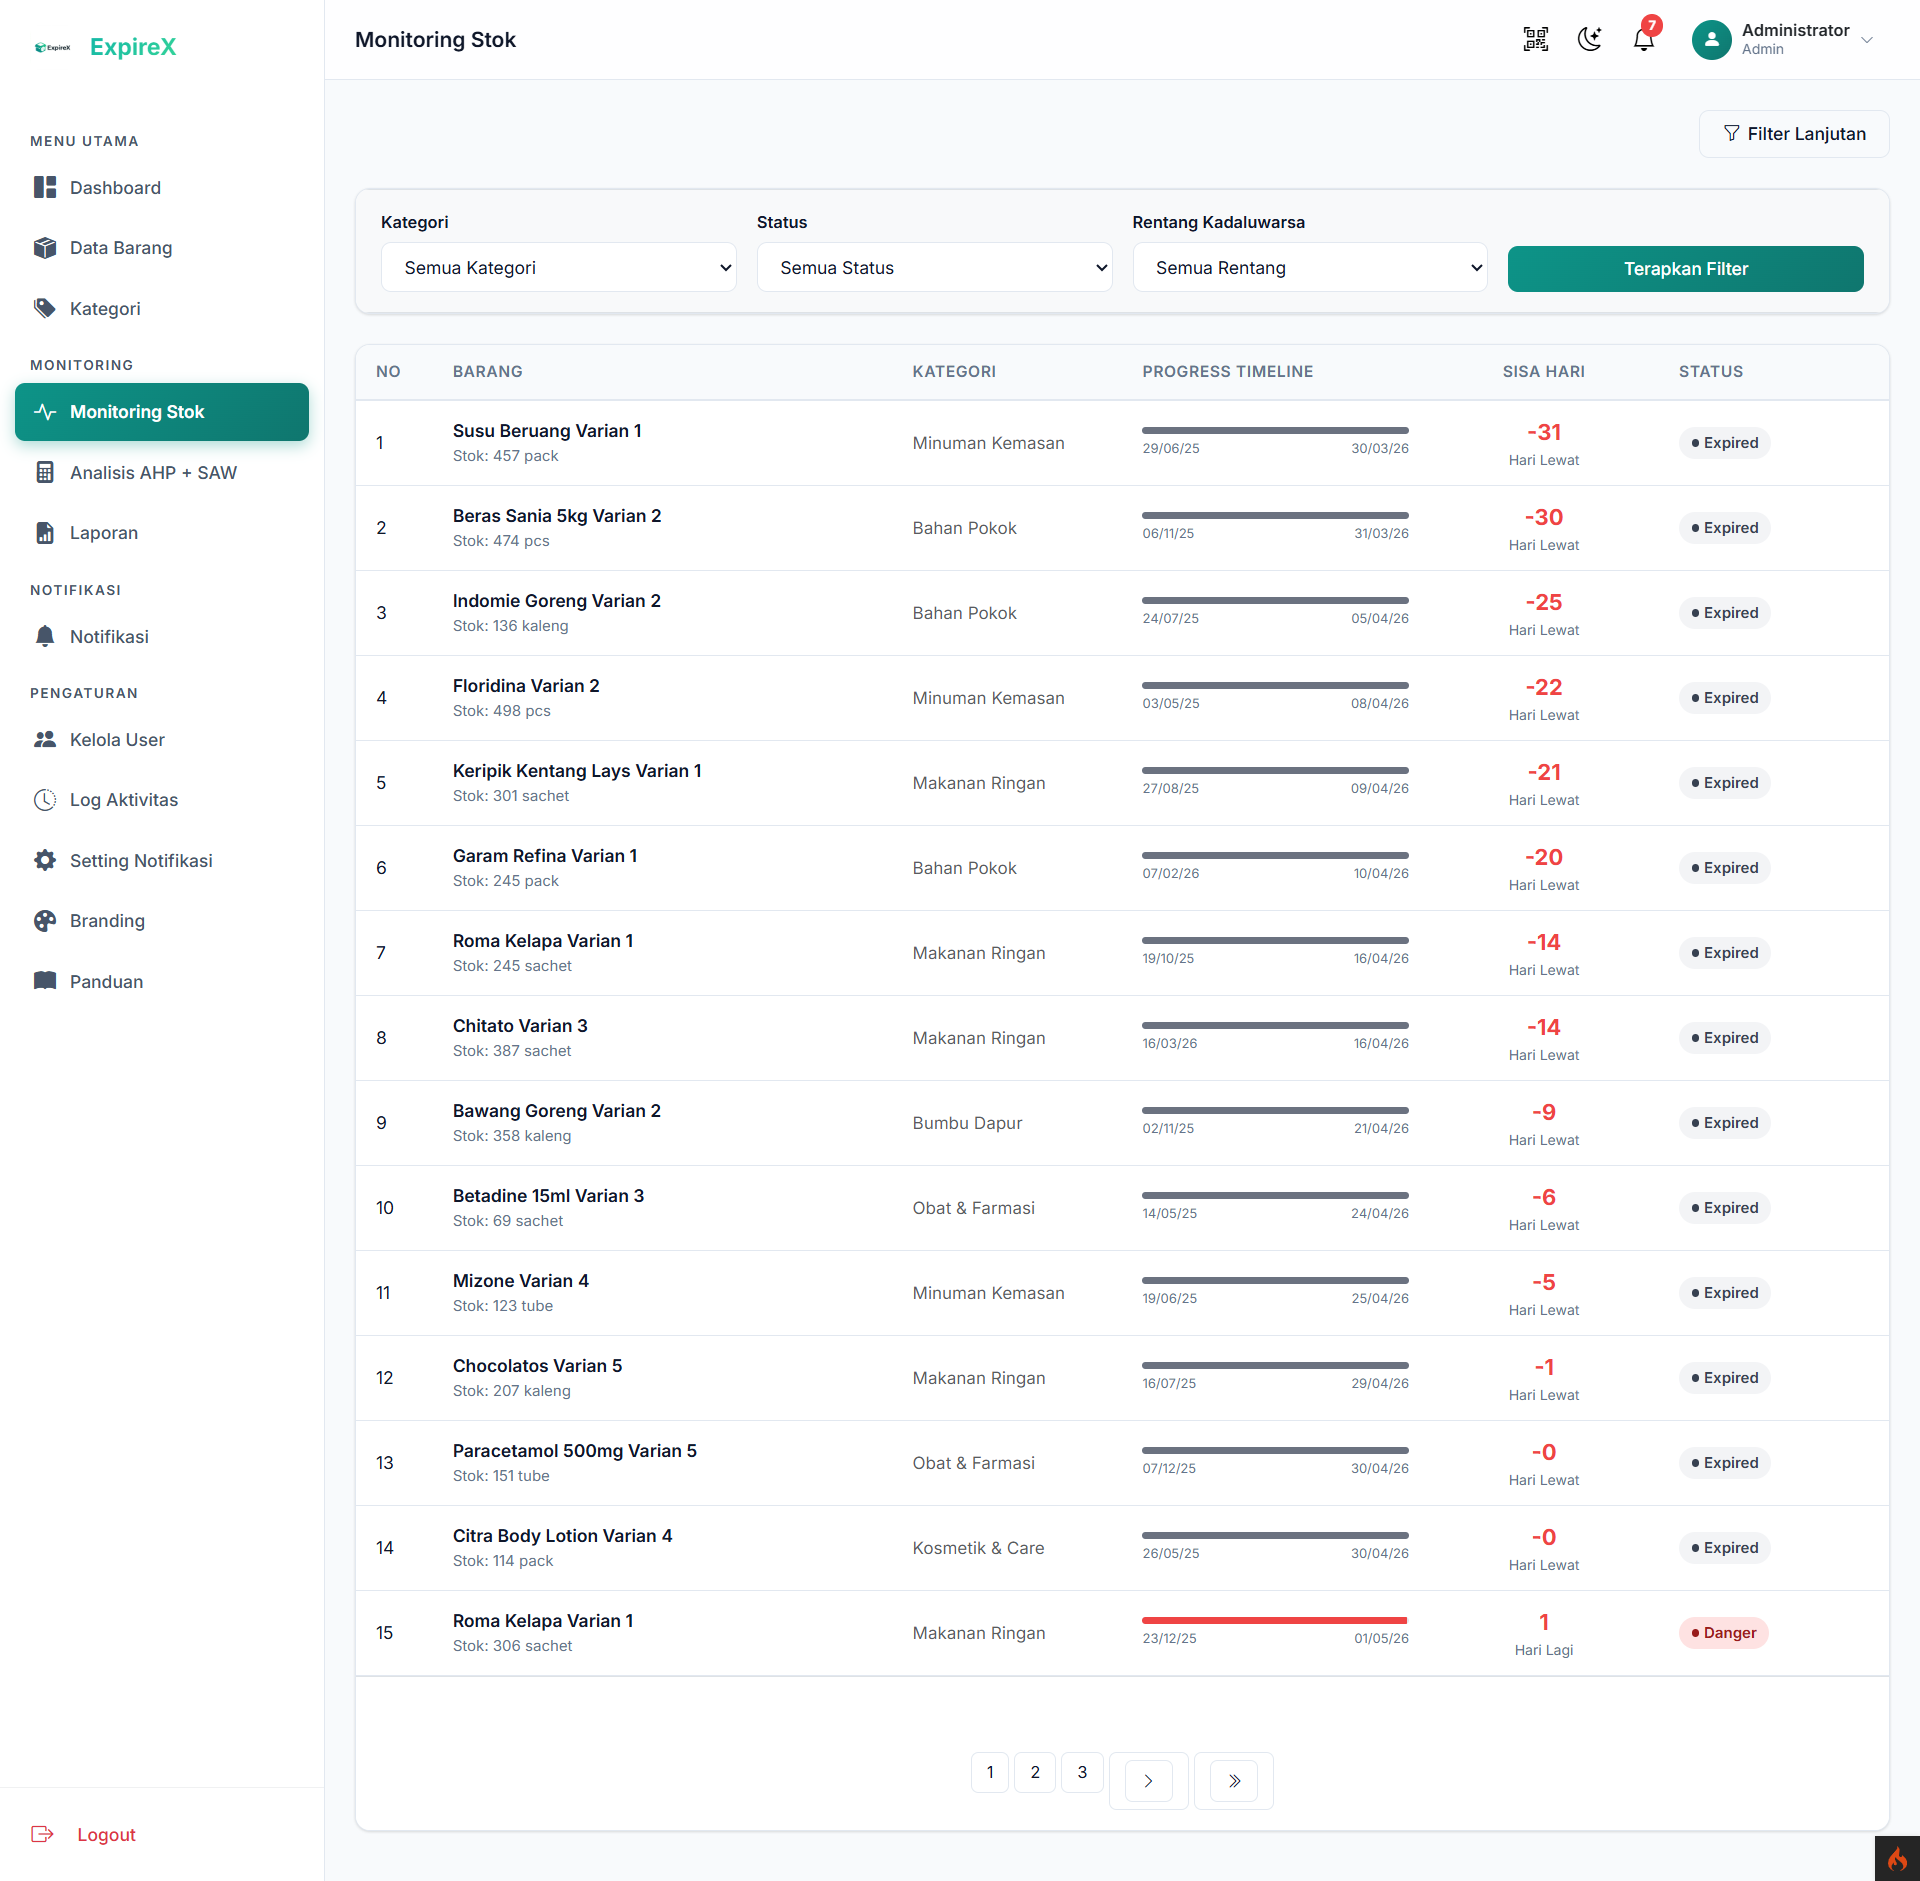1920x1881 pixels.
Task: Open the Rentang Kadaluwarsa dropdown
Action: tap(1310, 267)
